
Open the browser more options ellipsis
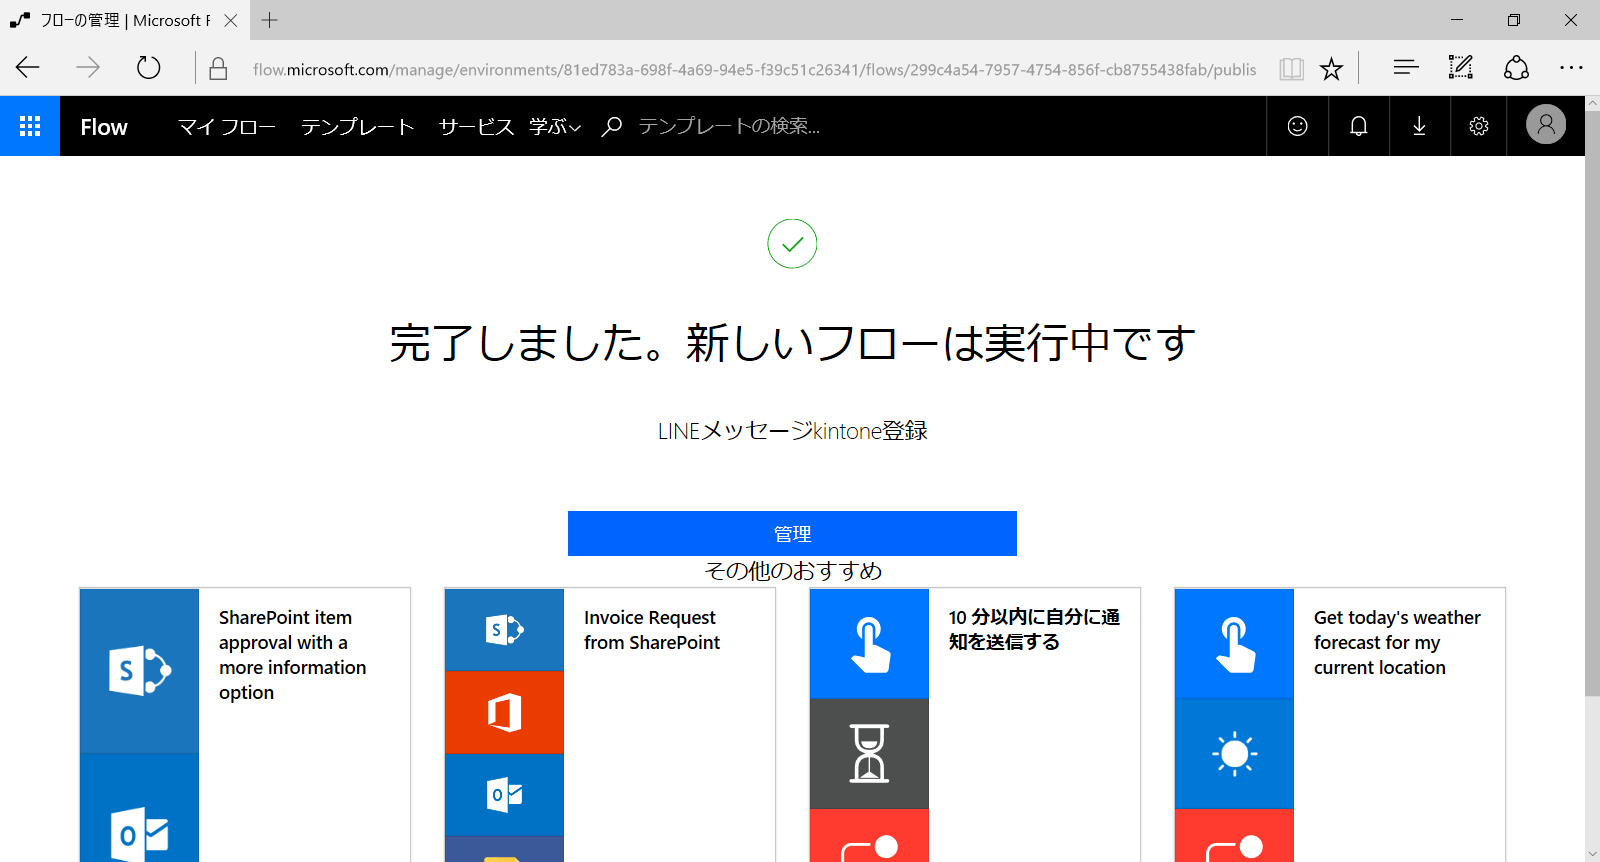click(1571, 68)
